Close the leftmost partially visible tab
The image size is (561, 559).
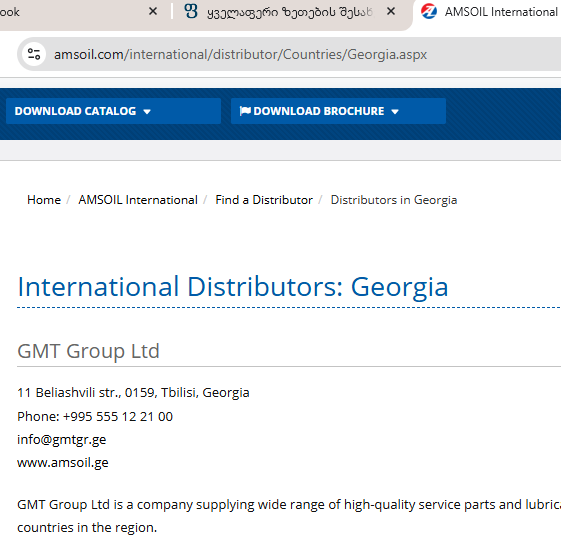coord(153,11)
